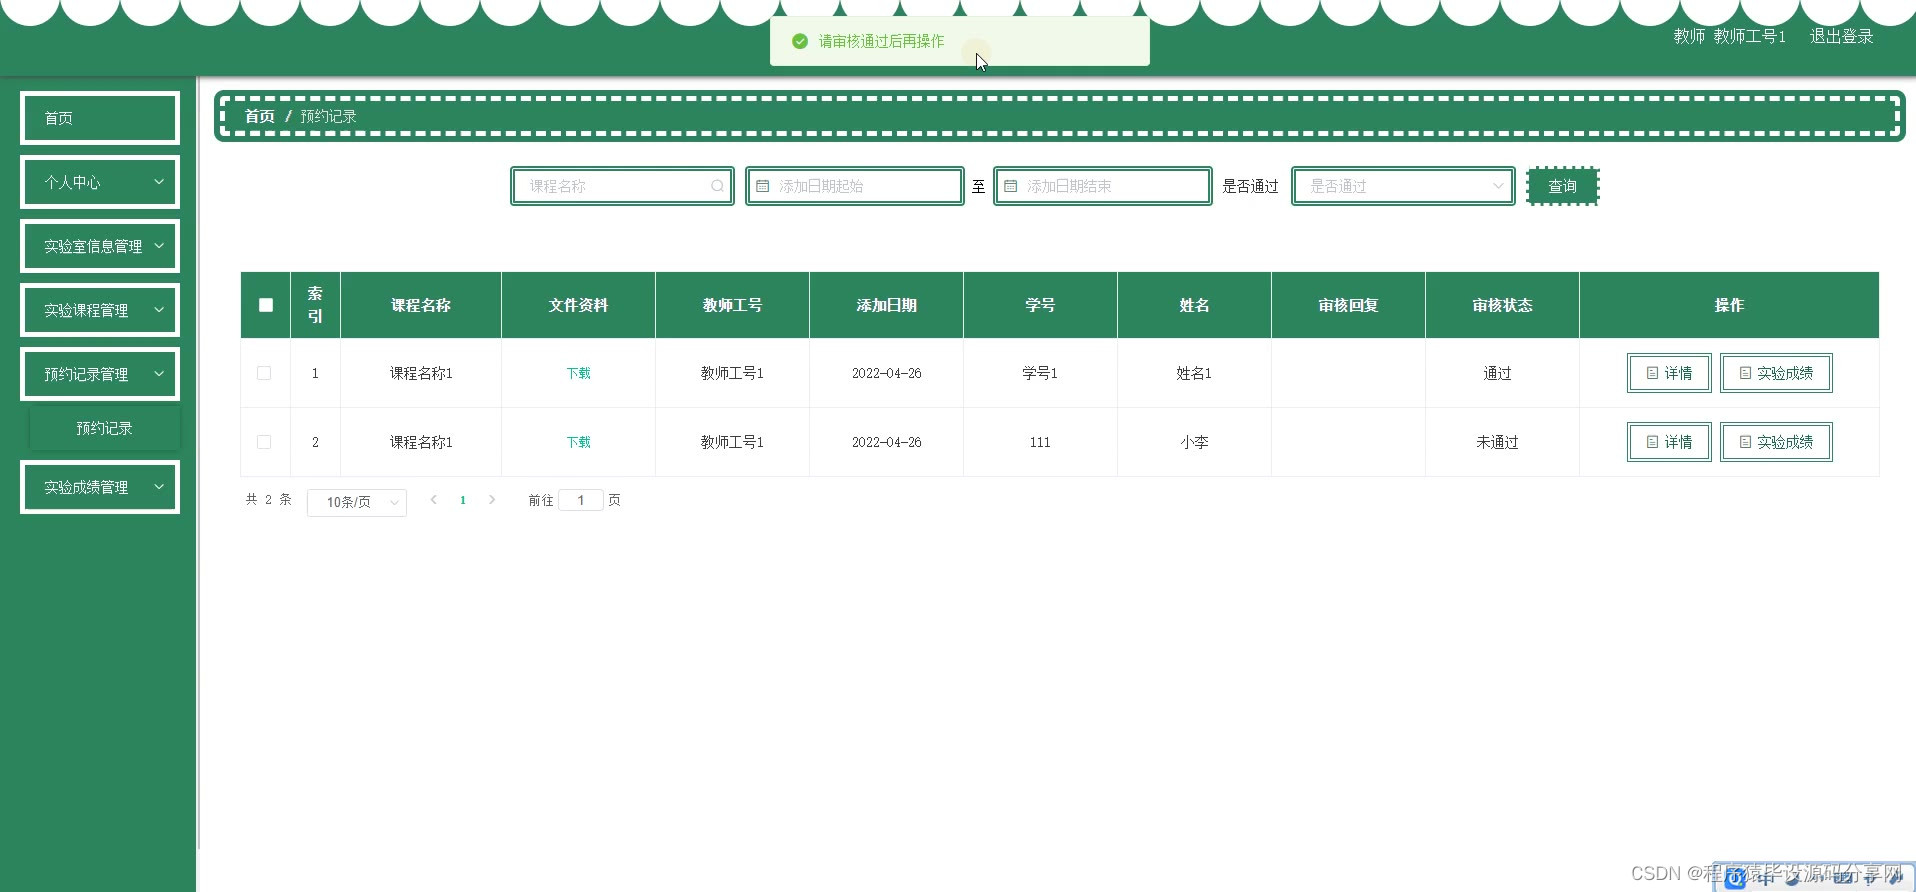Viewport: 1916px width, 892px height.
Task: Open 详情 for 小李 row
Action: pos(1669,442)
